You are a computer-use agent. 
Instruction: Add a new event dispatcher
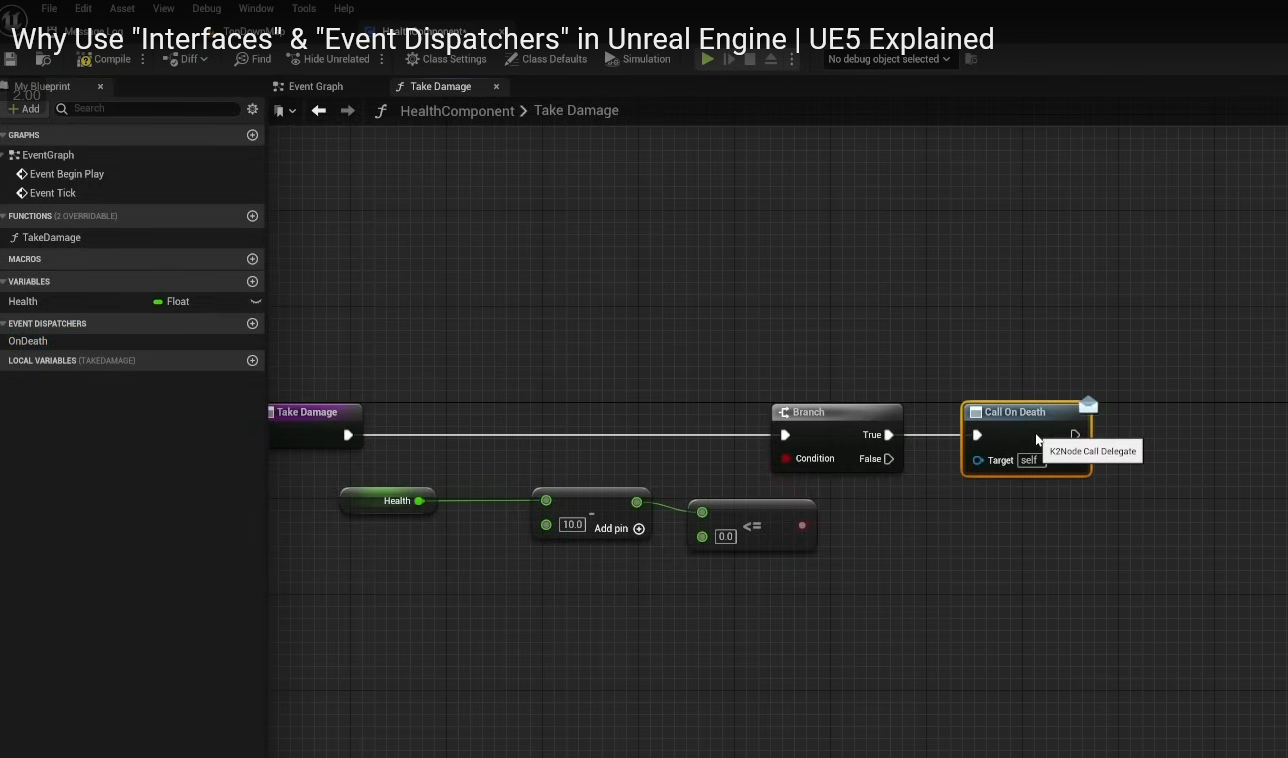(252, 324)
